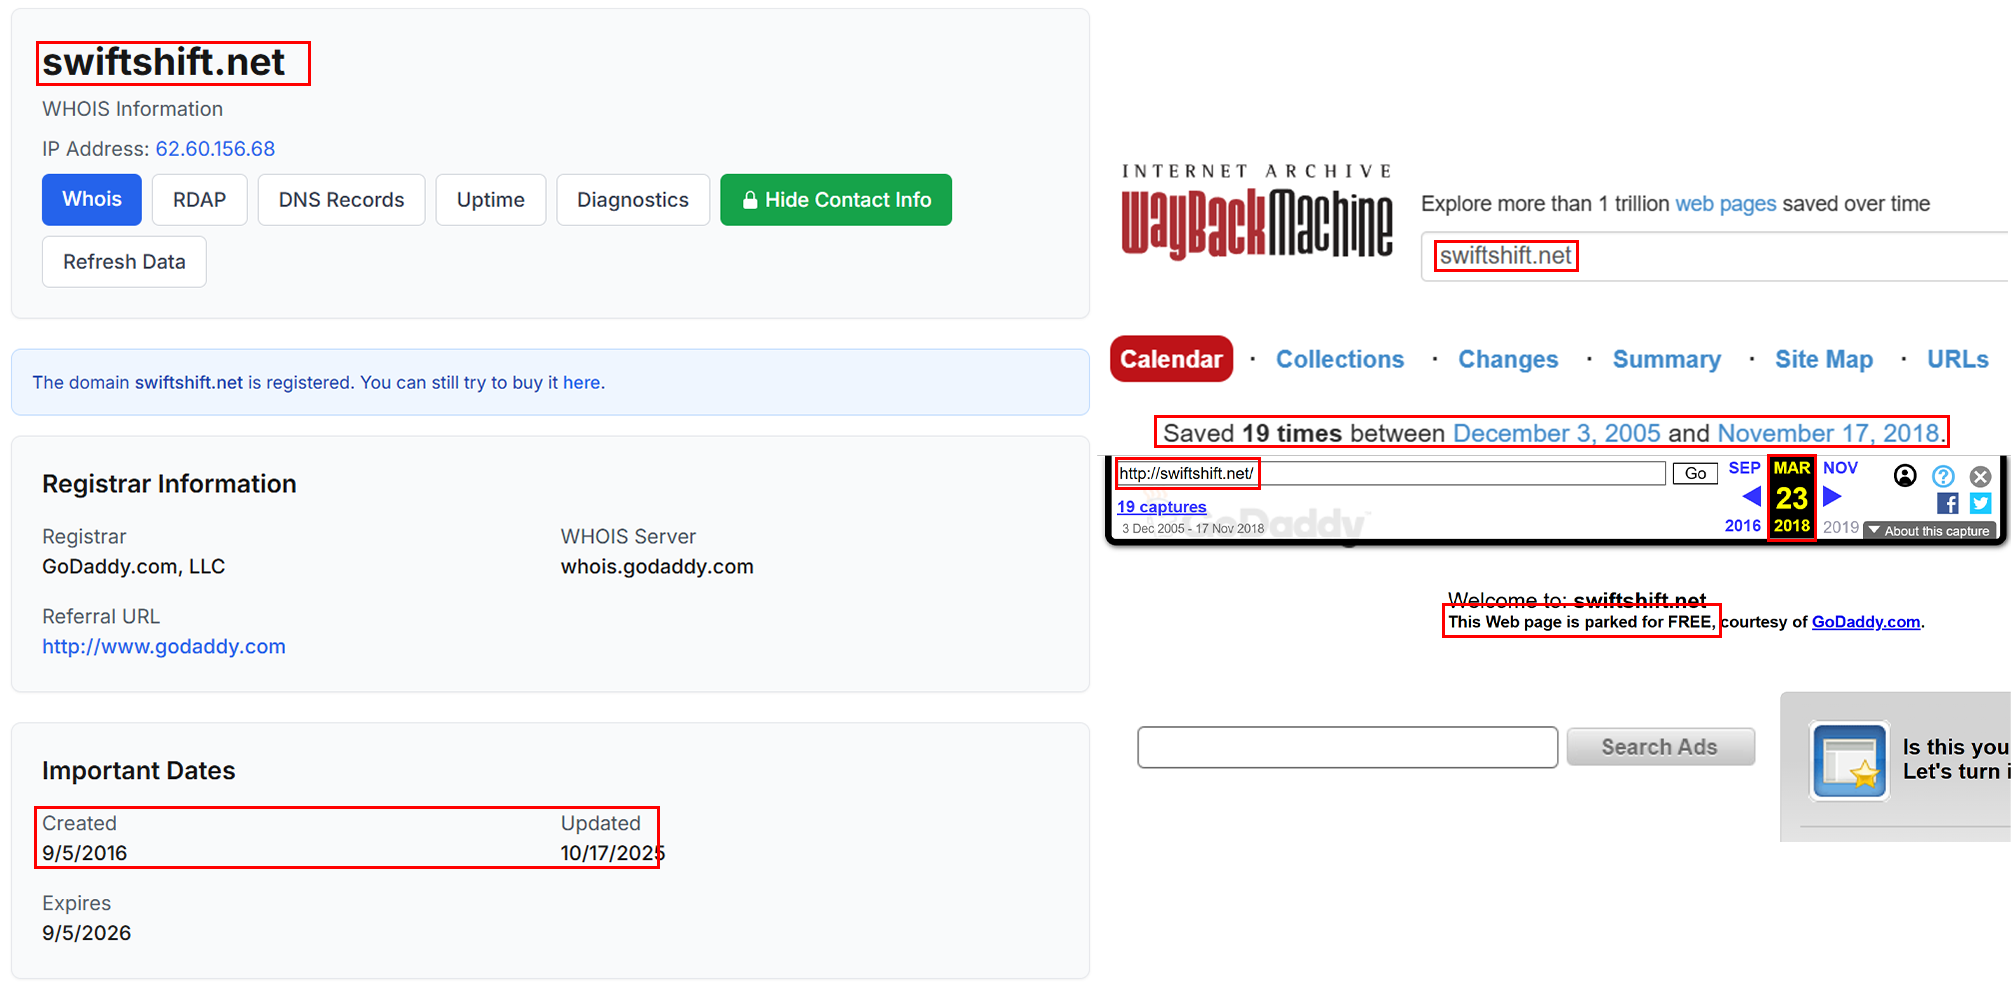Navigate to the next capture with right arrow

[1831, 496]
